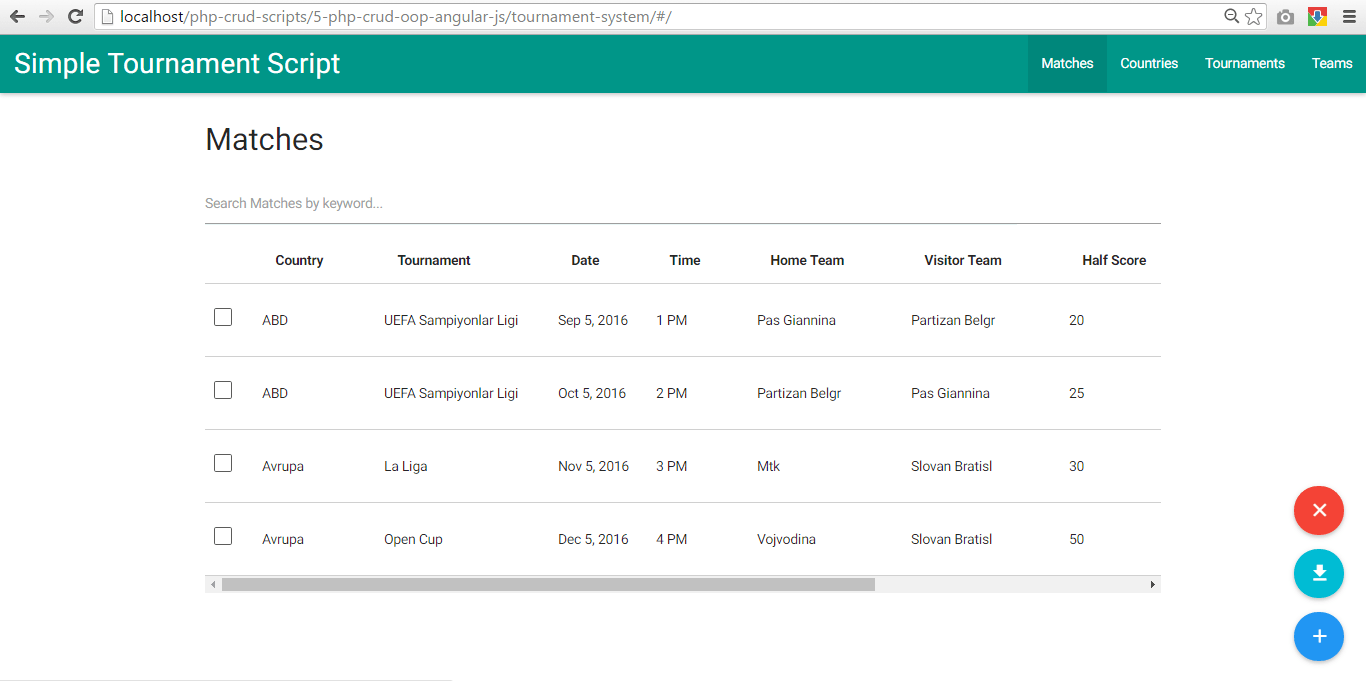This screenshot has height=681, width=1366.
Task: Click the download/export matches button
Action: [x=1318, y=573]
